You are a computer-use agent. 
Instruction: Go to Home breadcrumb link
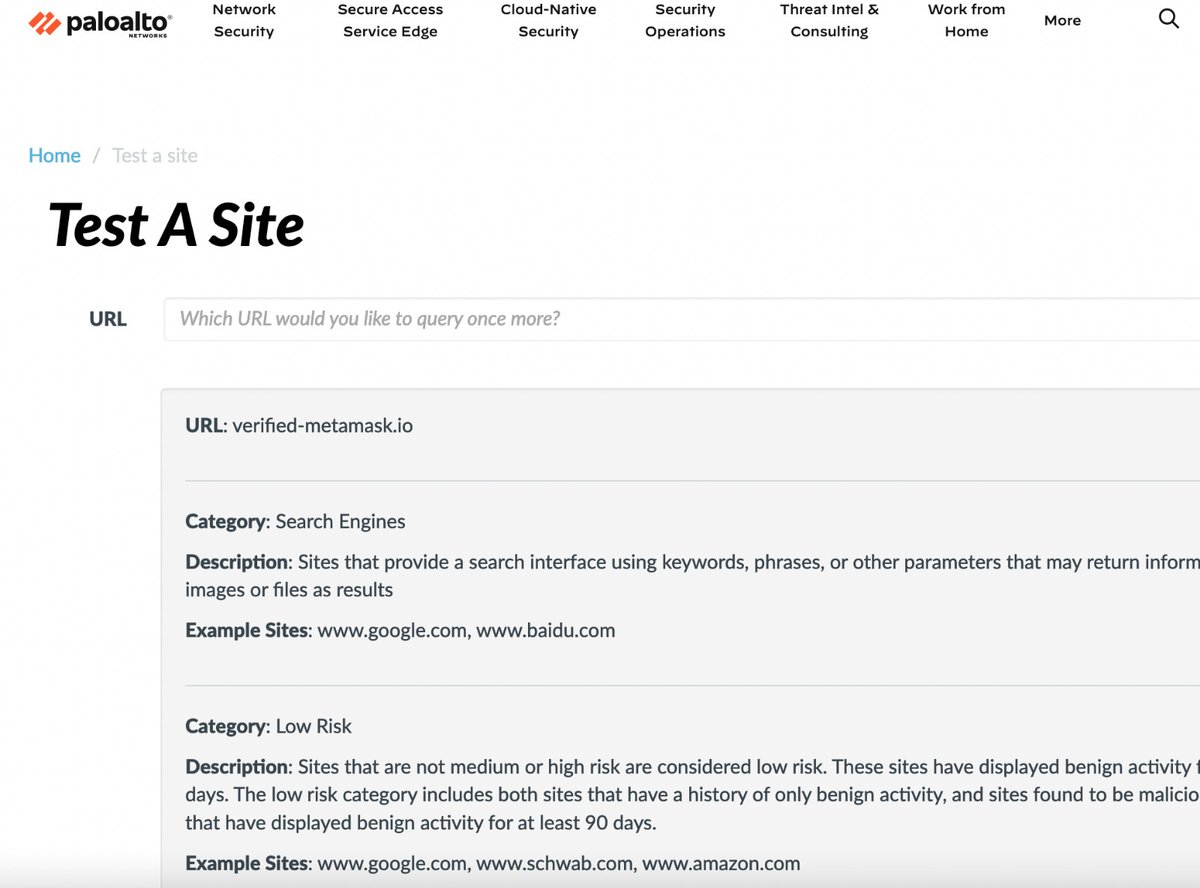click(x=54, y=155)
